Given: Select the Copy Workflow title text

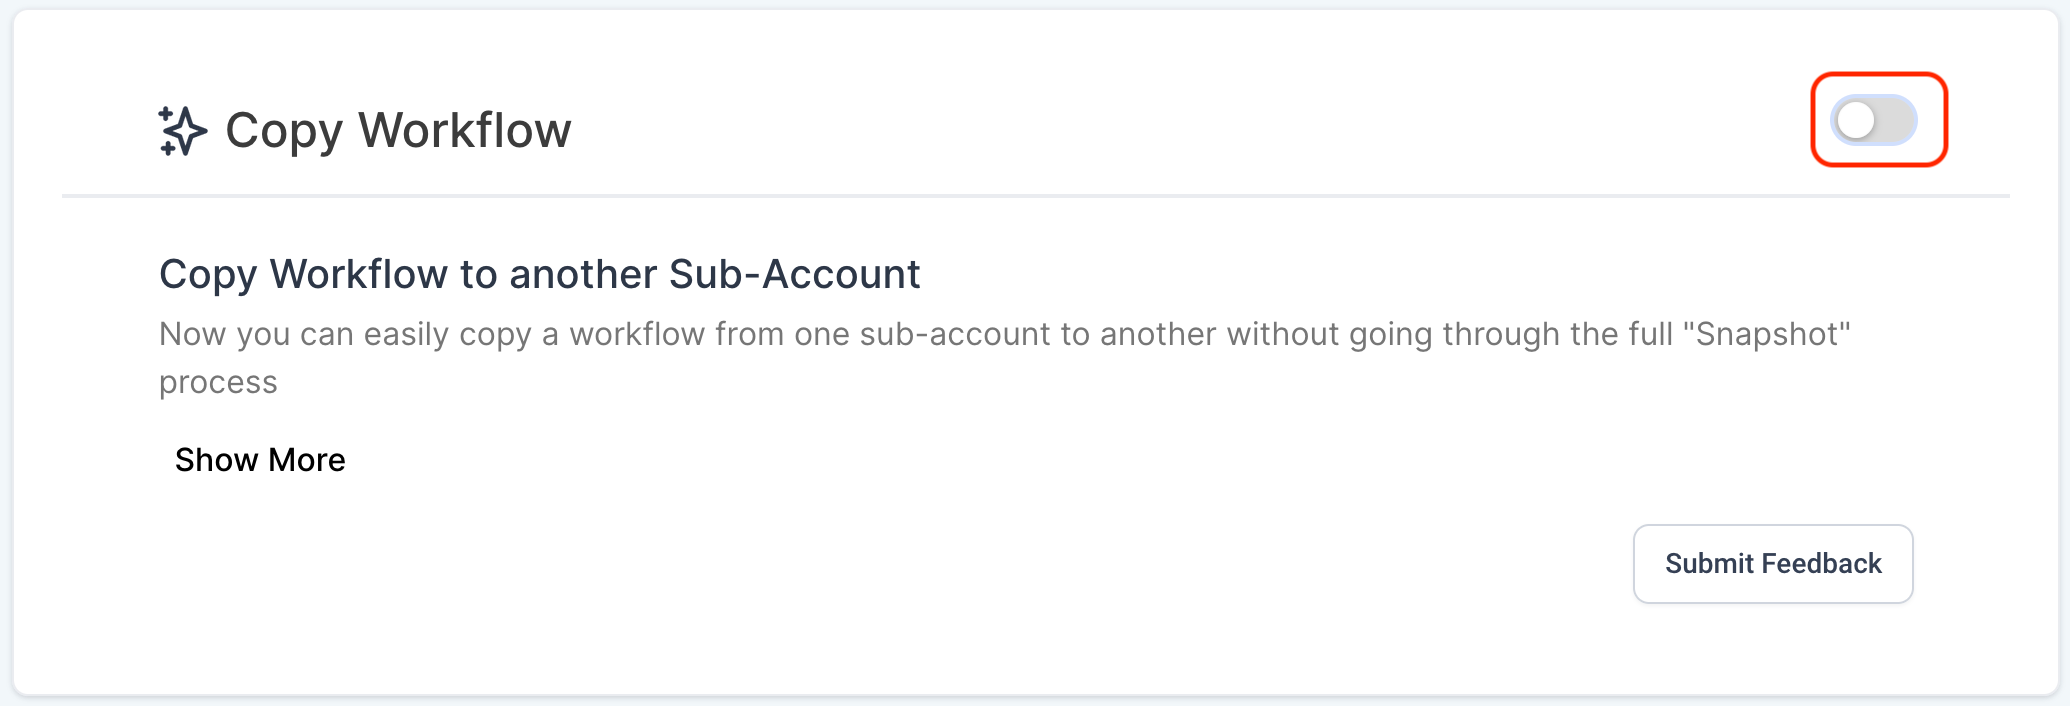Looking at the screenshot, I should [398, 131].
